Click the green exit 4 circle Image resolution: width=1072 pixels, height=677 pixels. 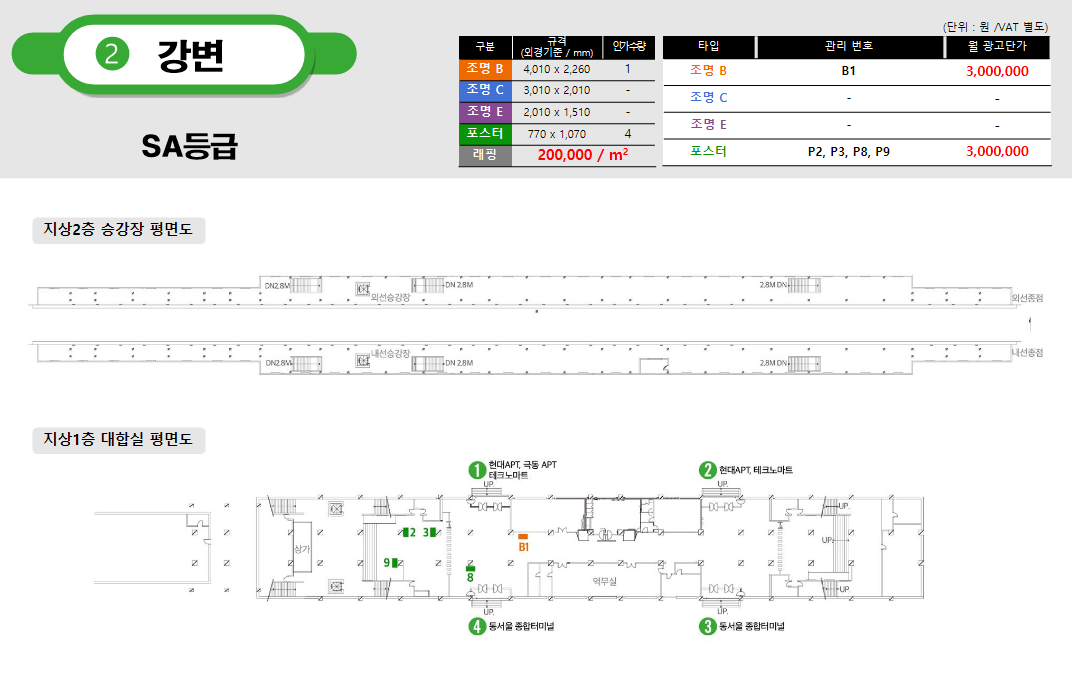[x=477, y=626]
